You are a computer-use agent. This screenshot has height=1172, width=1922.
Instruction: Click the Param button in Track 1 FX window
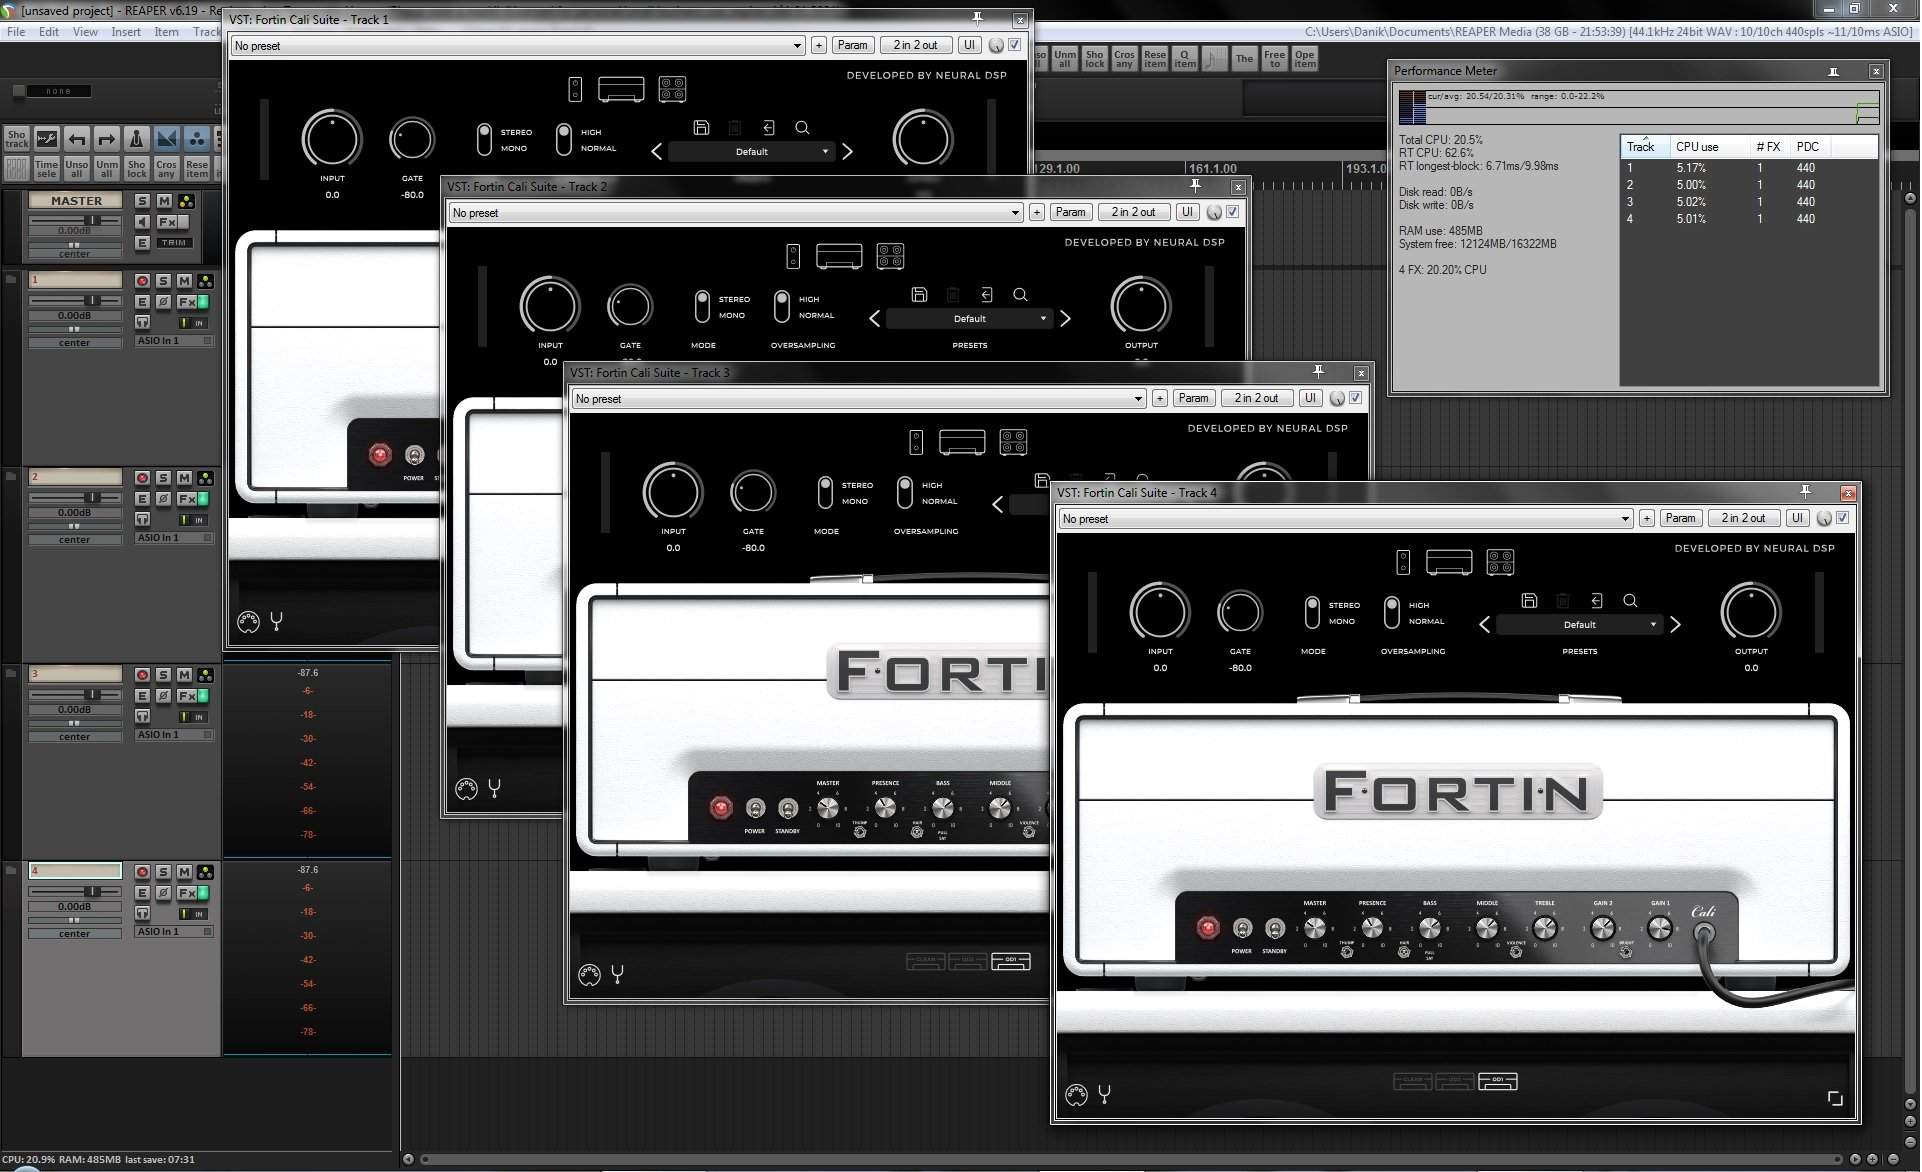pos(853,45)
